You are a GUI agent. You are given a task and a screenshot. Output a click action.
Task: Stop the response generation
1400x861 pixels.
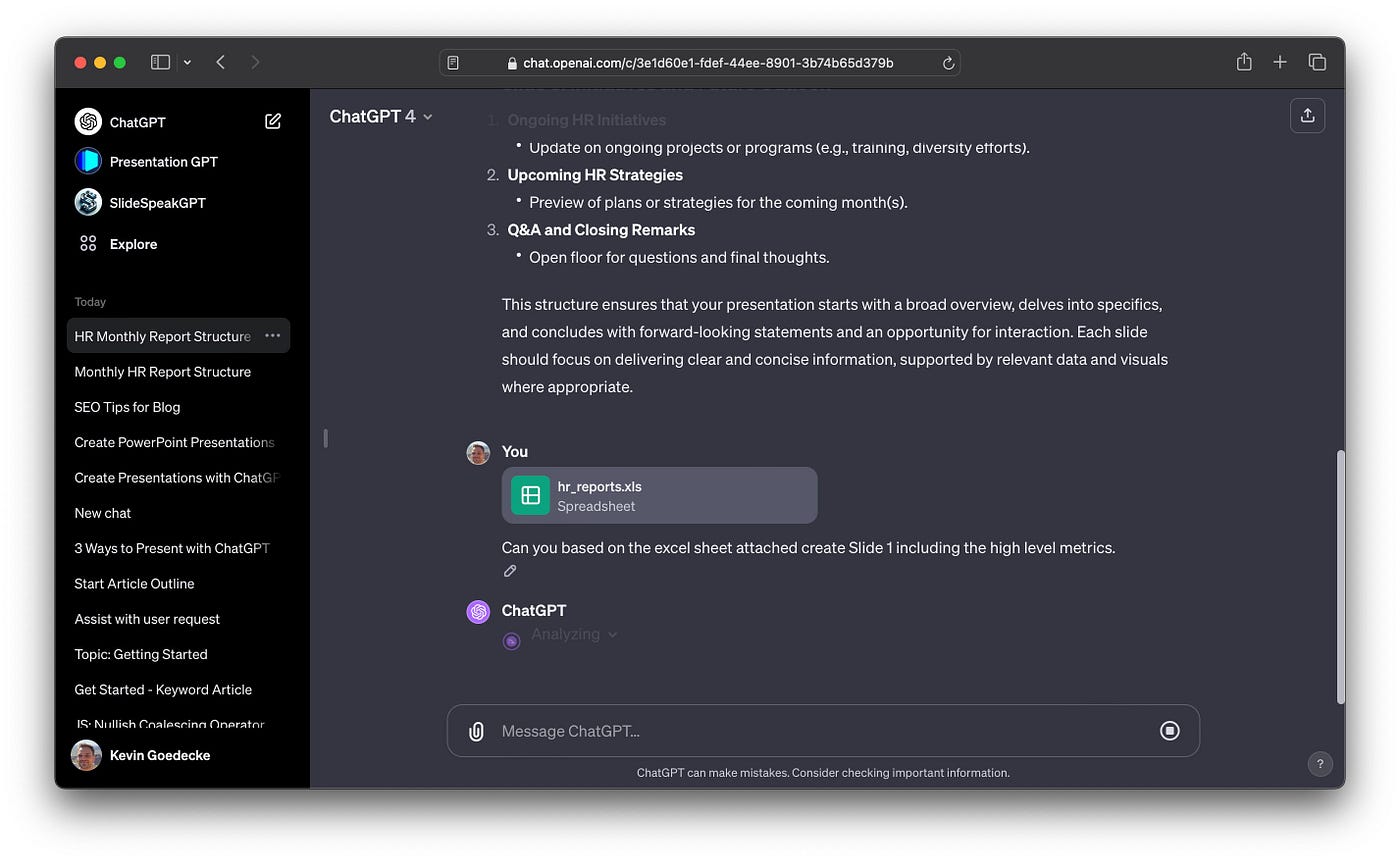click(1170, 730)
